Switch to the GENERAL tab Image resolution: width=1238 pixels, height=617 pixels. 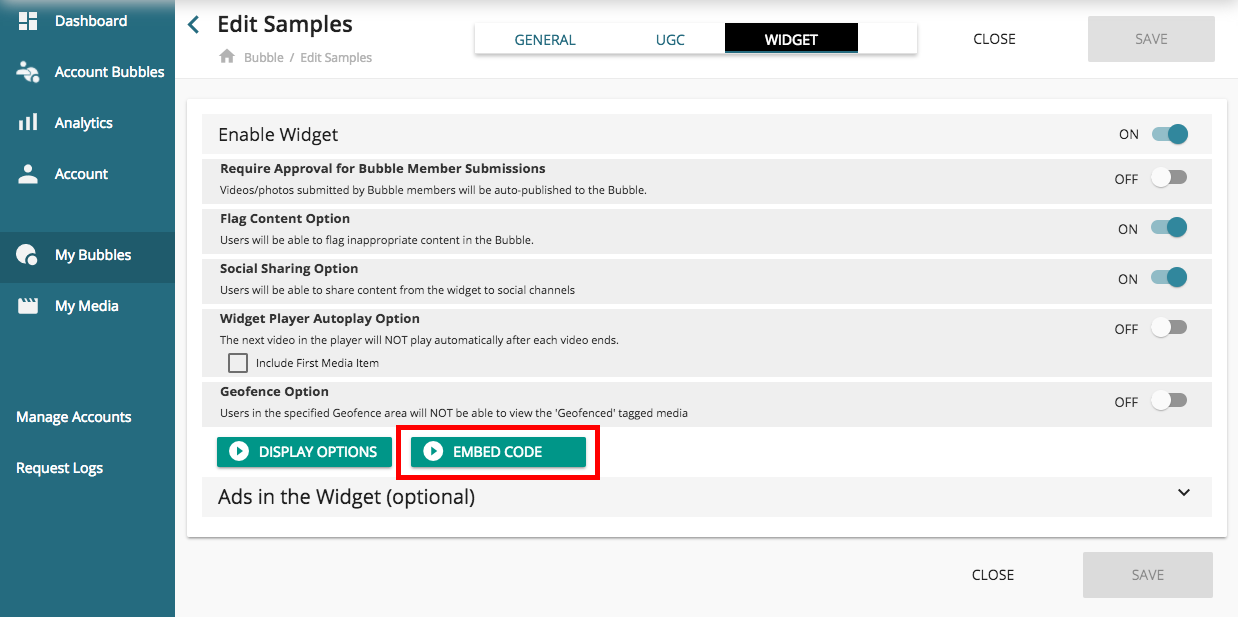545,40
